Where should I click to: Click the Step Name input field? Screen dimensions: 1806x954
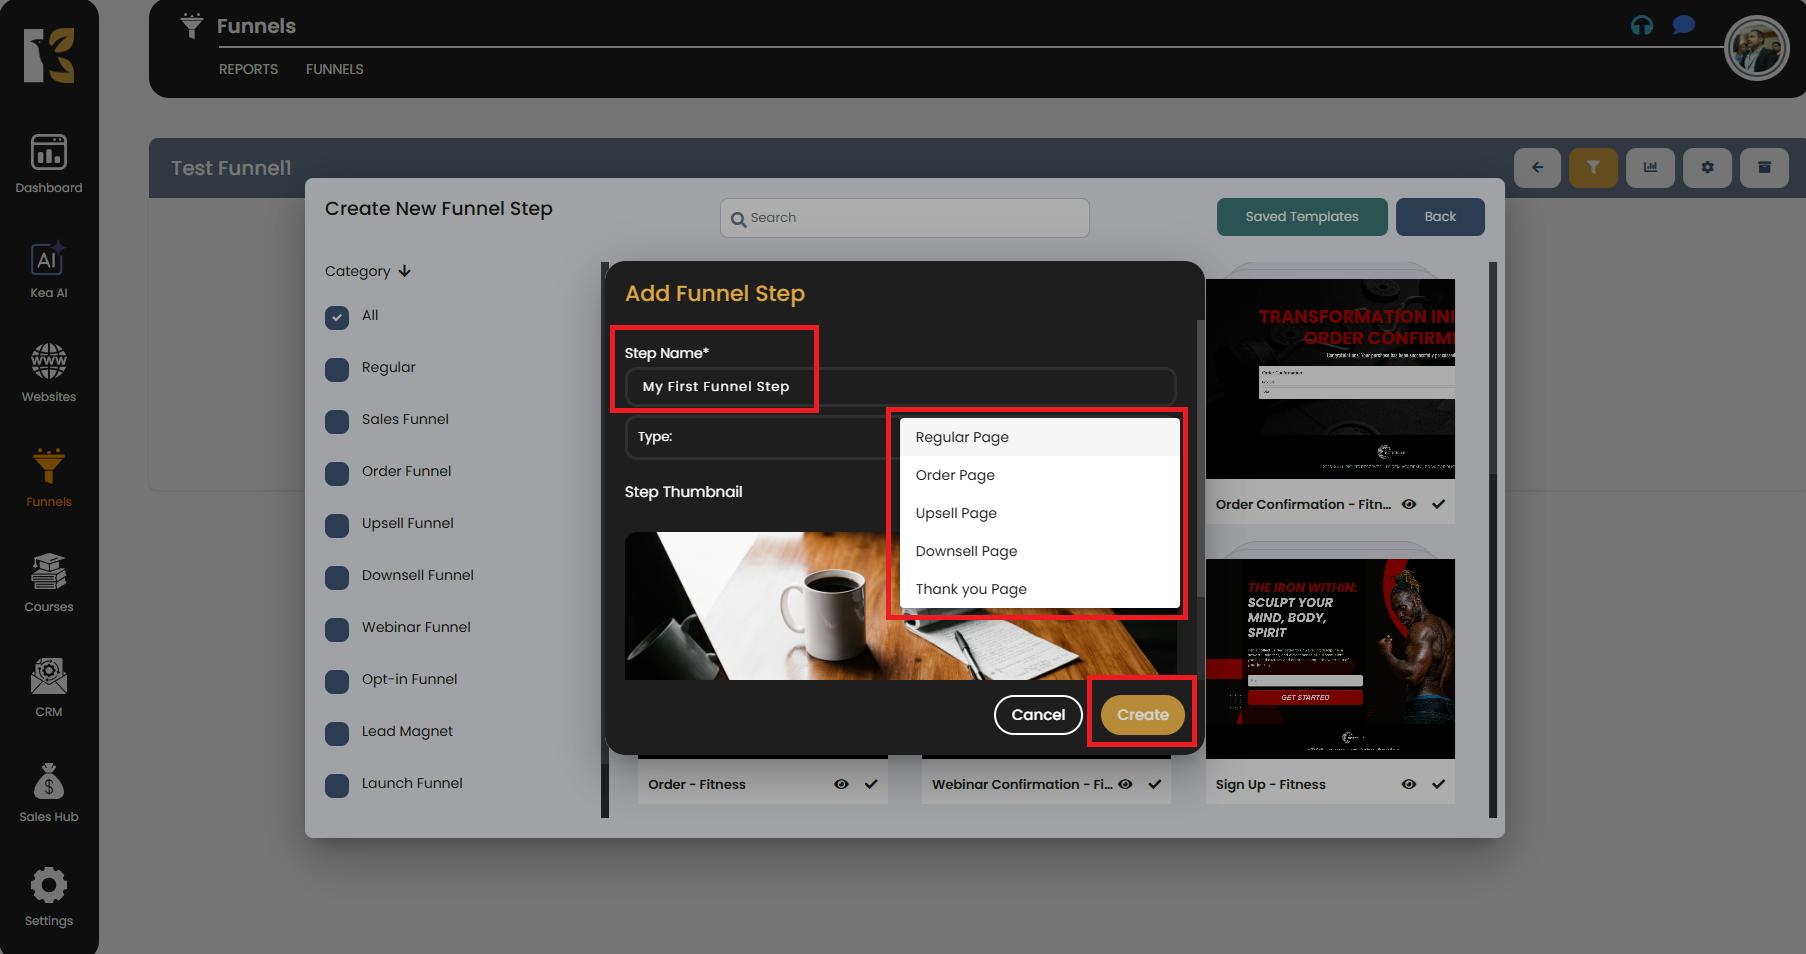[899, 387]
